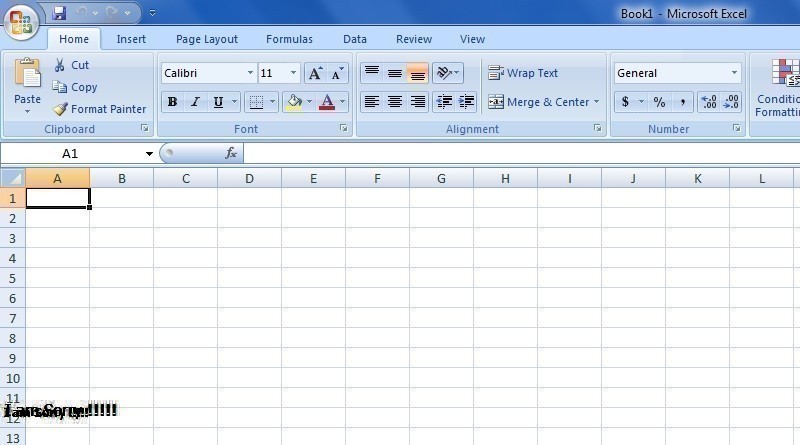
Task: Open the Borders options dropdown arrow
Action: coord(272,102)
